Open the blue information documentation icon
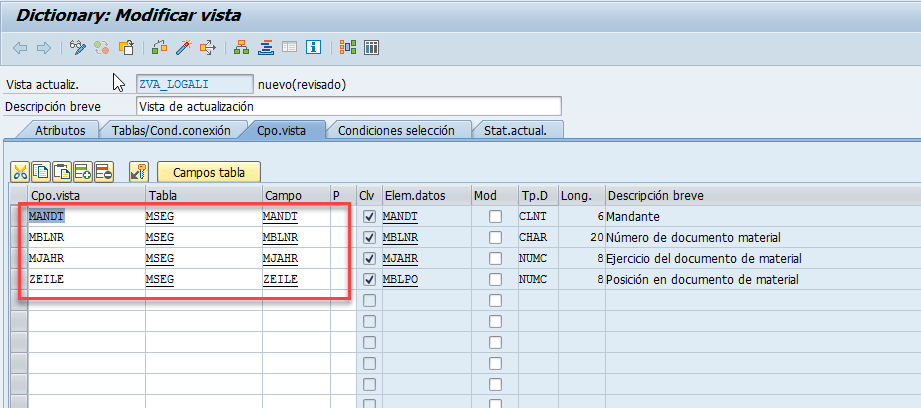Viewport: 921px width, 408px height. coord(313,48)
